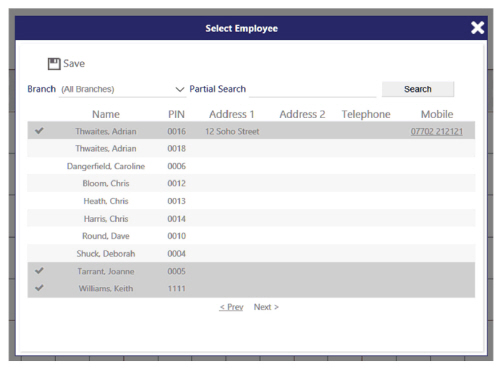Uncheck the Thwaites, Adrian 0016 checkmark
502x369 pixels.
(x=39, y=131)
